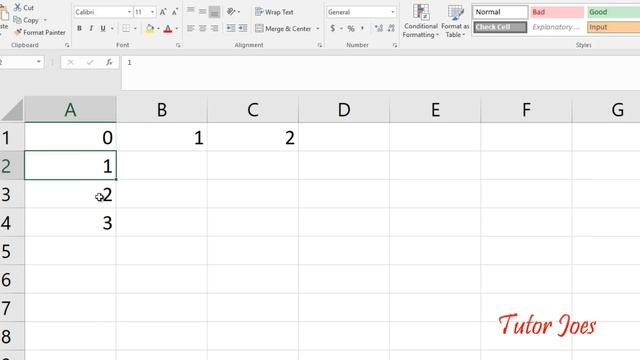Cancel the formula bar entry
The image size is (640, 360).
pyautogui.click(x=70, y=62)
